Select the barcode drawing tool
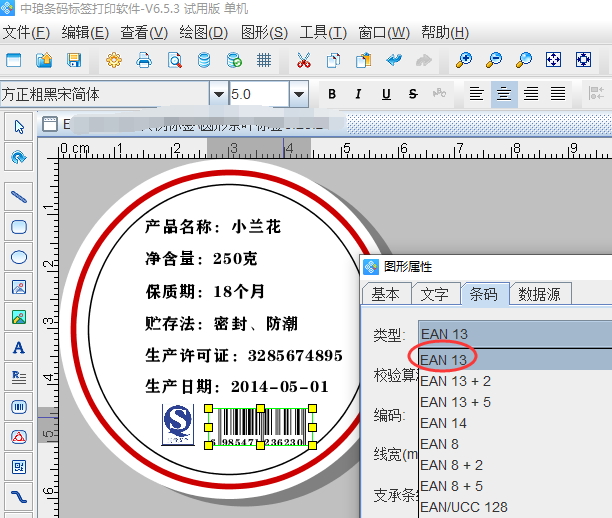612x518 pixels. point(19,407)
